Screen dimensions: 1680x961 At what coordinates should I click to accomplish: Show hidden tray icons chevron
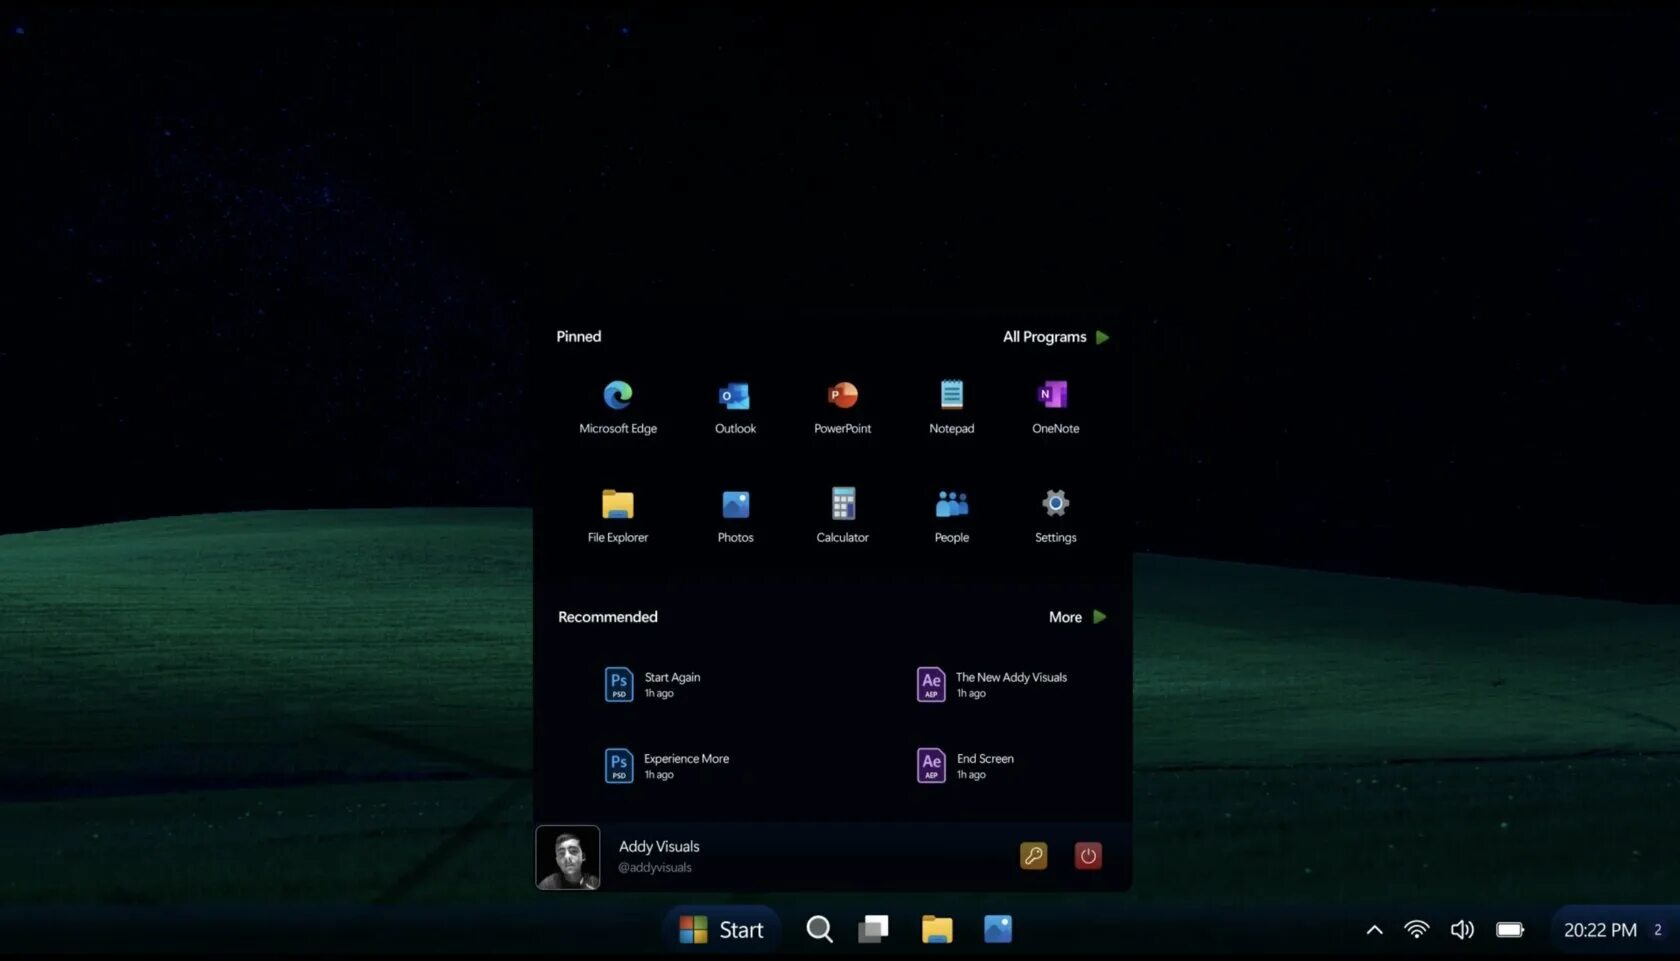pos(1374,930)
